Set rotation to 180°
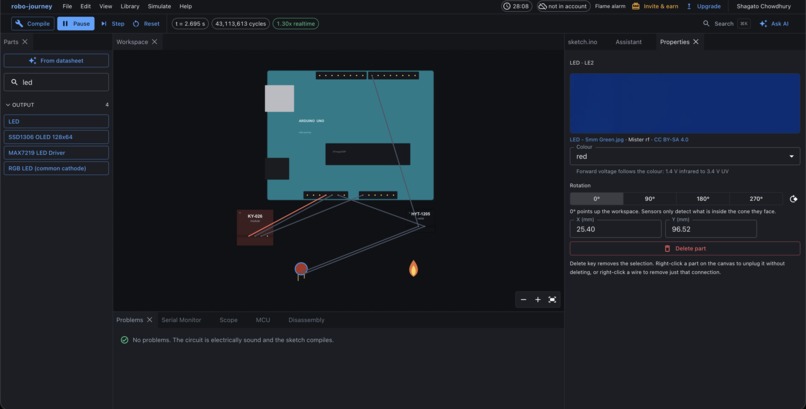This screenshot has height=409, width=806. (x=703, y=199)
